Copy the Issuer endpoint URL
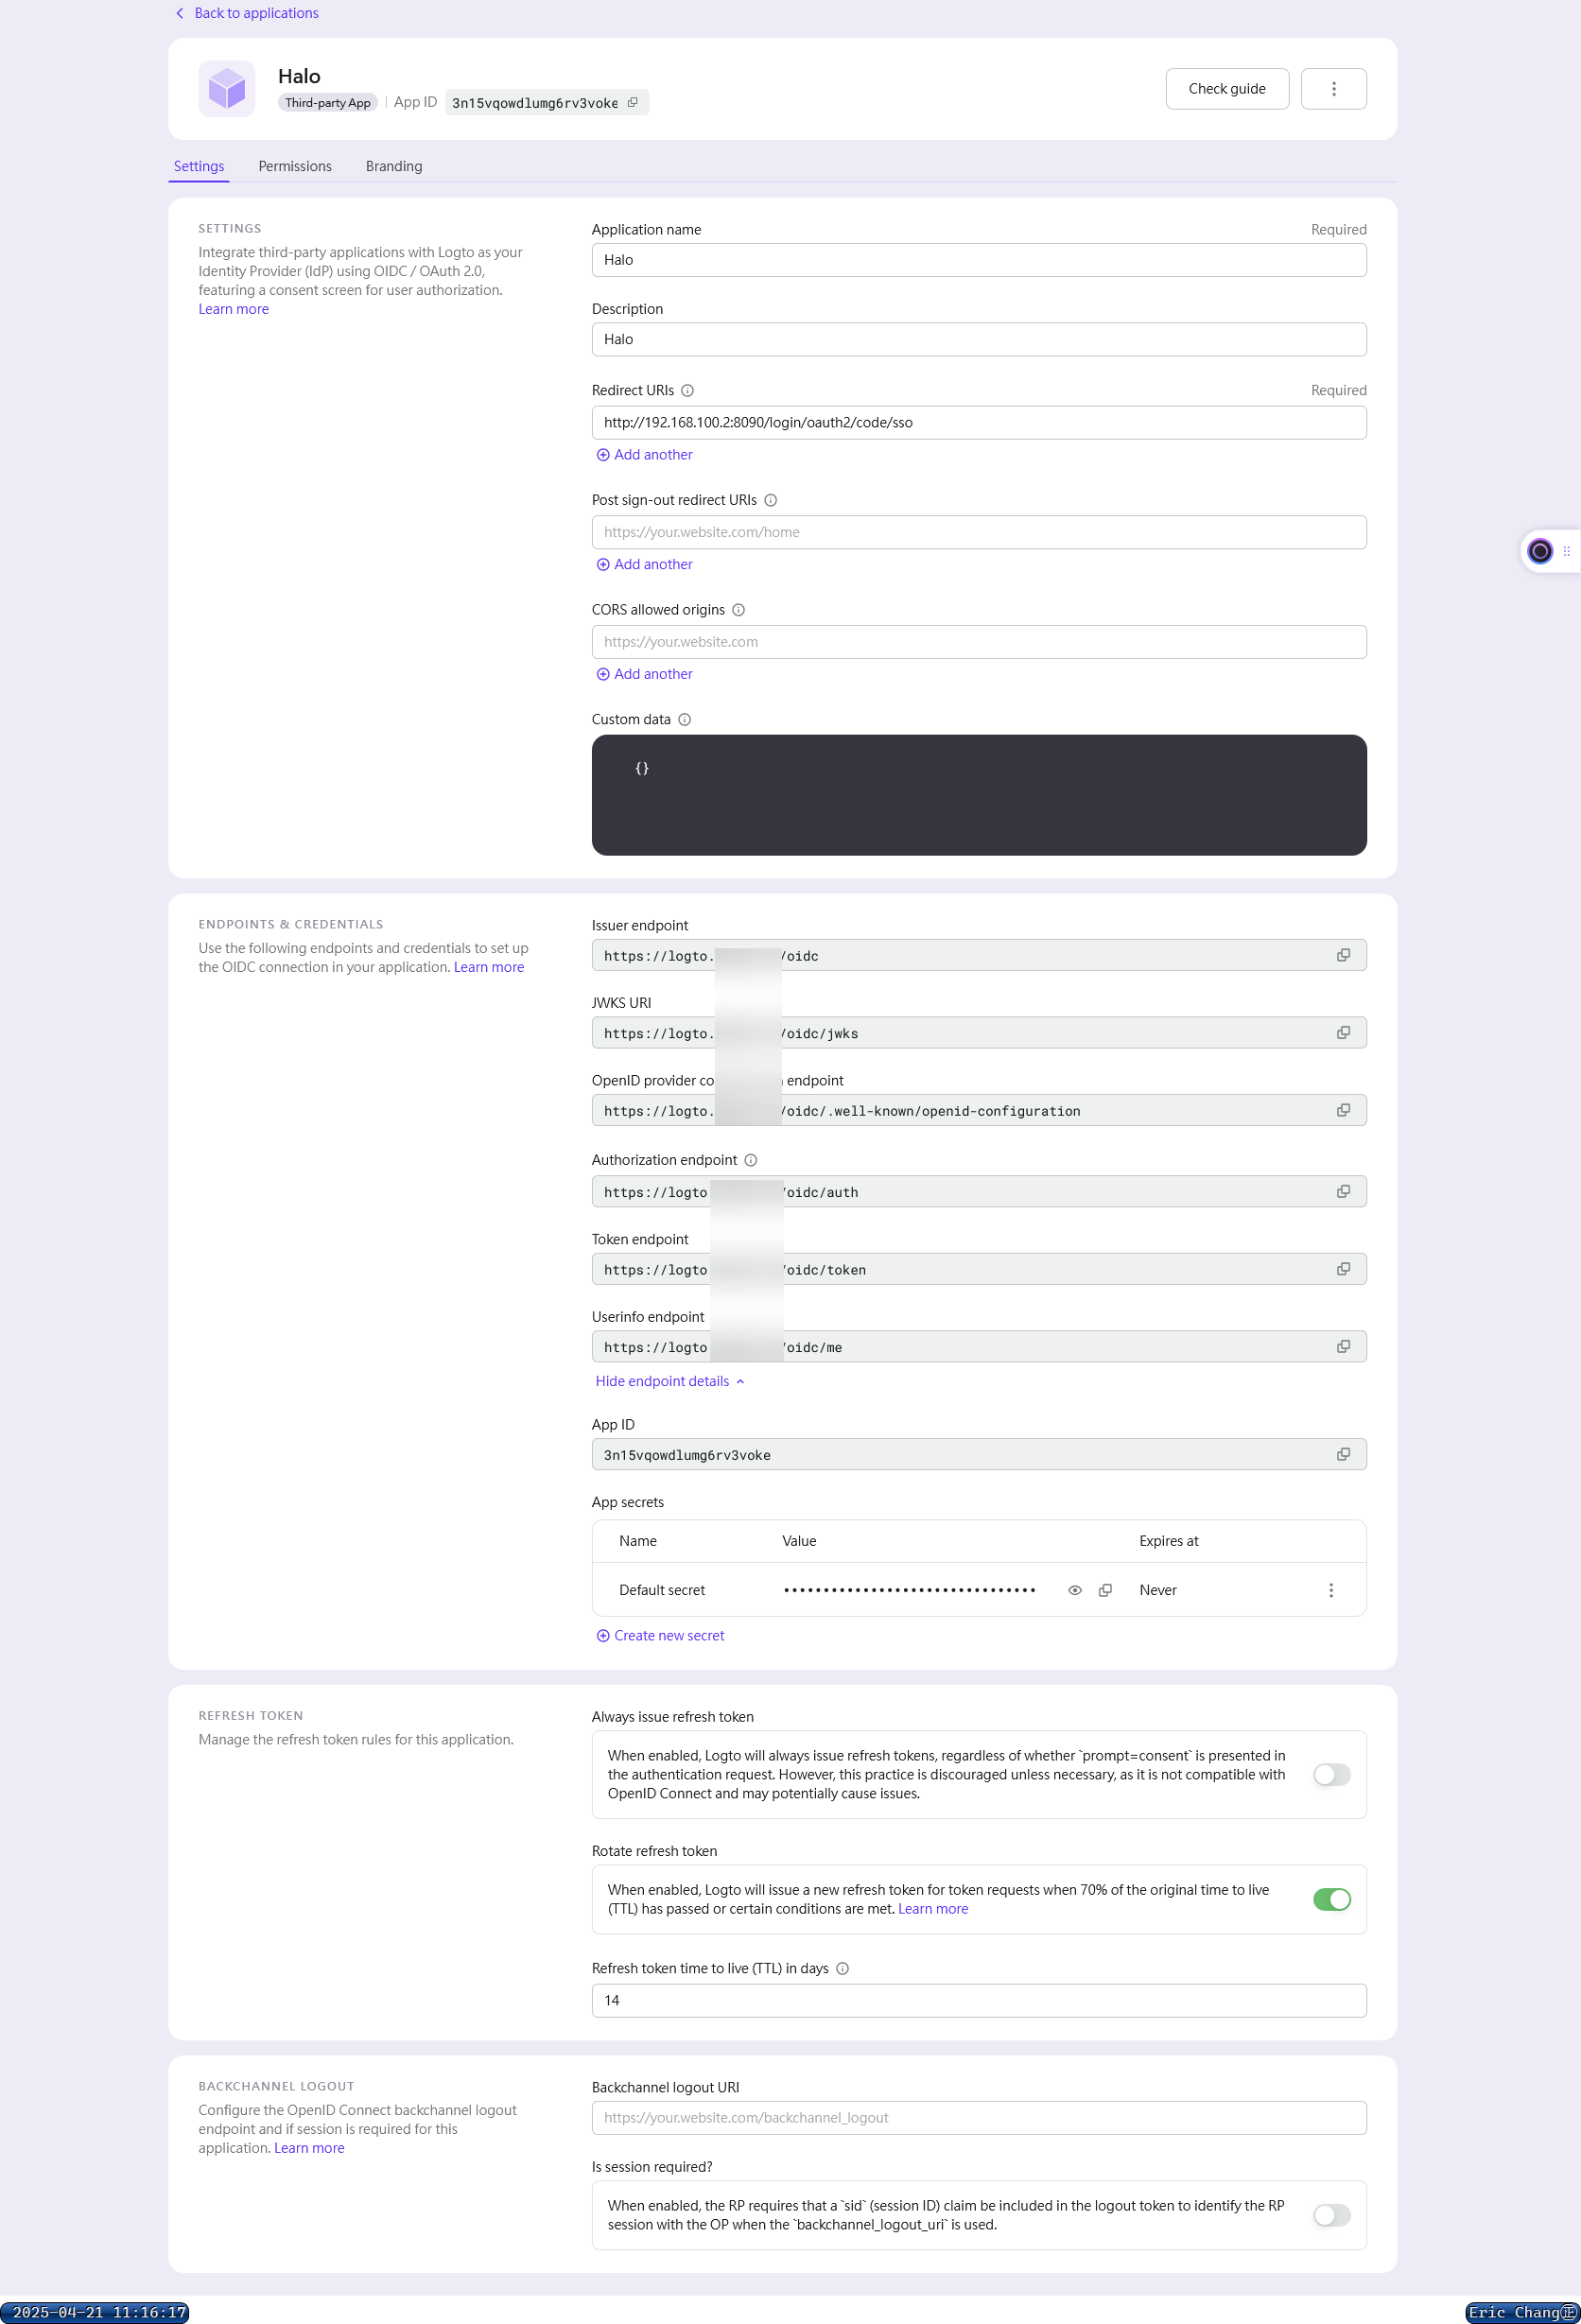The width and height of the screenshot is (1581, 2324). coord(1342,955)
